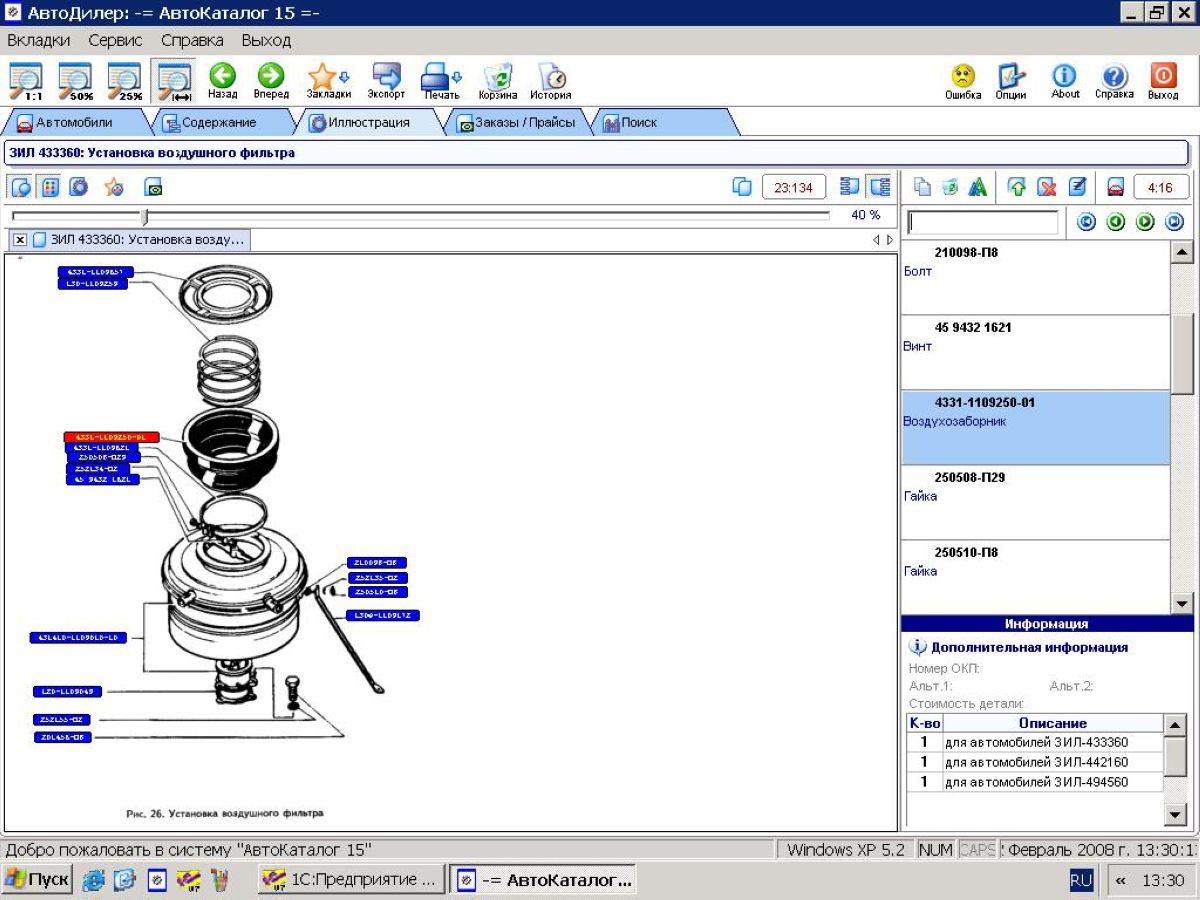Click the copy icon in the parts list toolbar
The width and height of the screenshot is (1200, 900).
point(923,187)
